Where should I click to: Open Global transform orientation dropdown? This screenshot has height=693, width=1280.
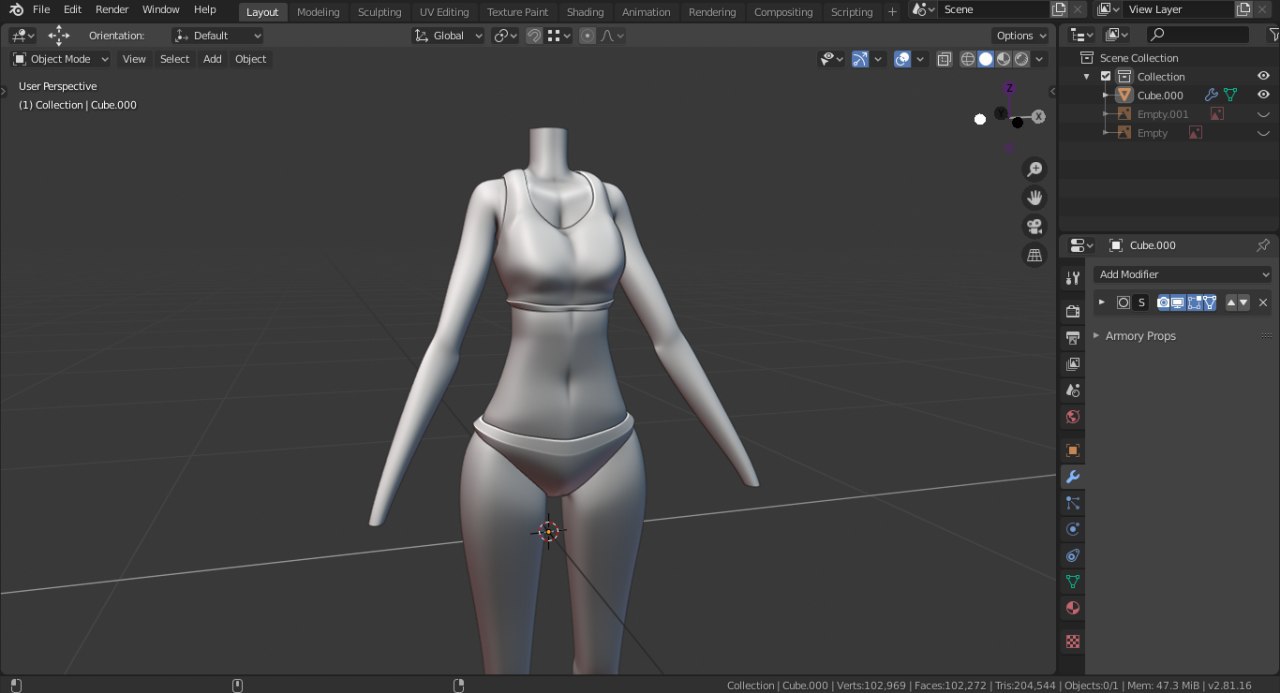448,35
